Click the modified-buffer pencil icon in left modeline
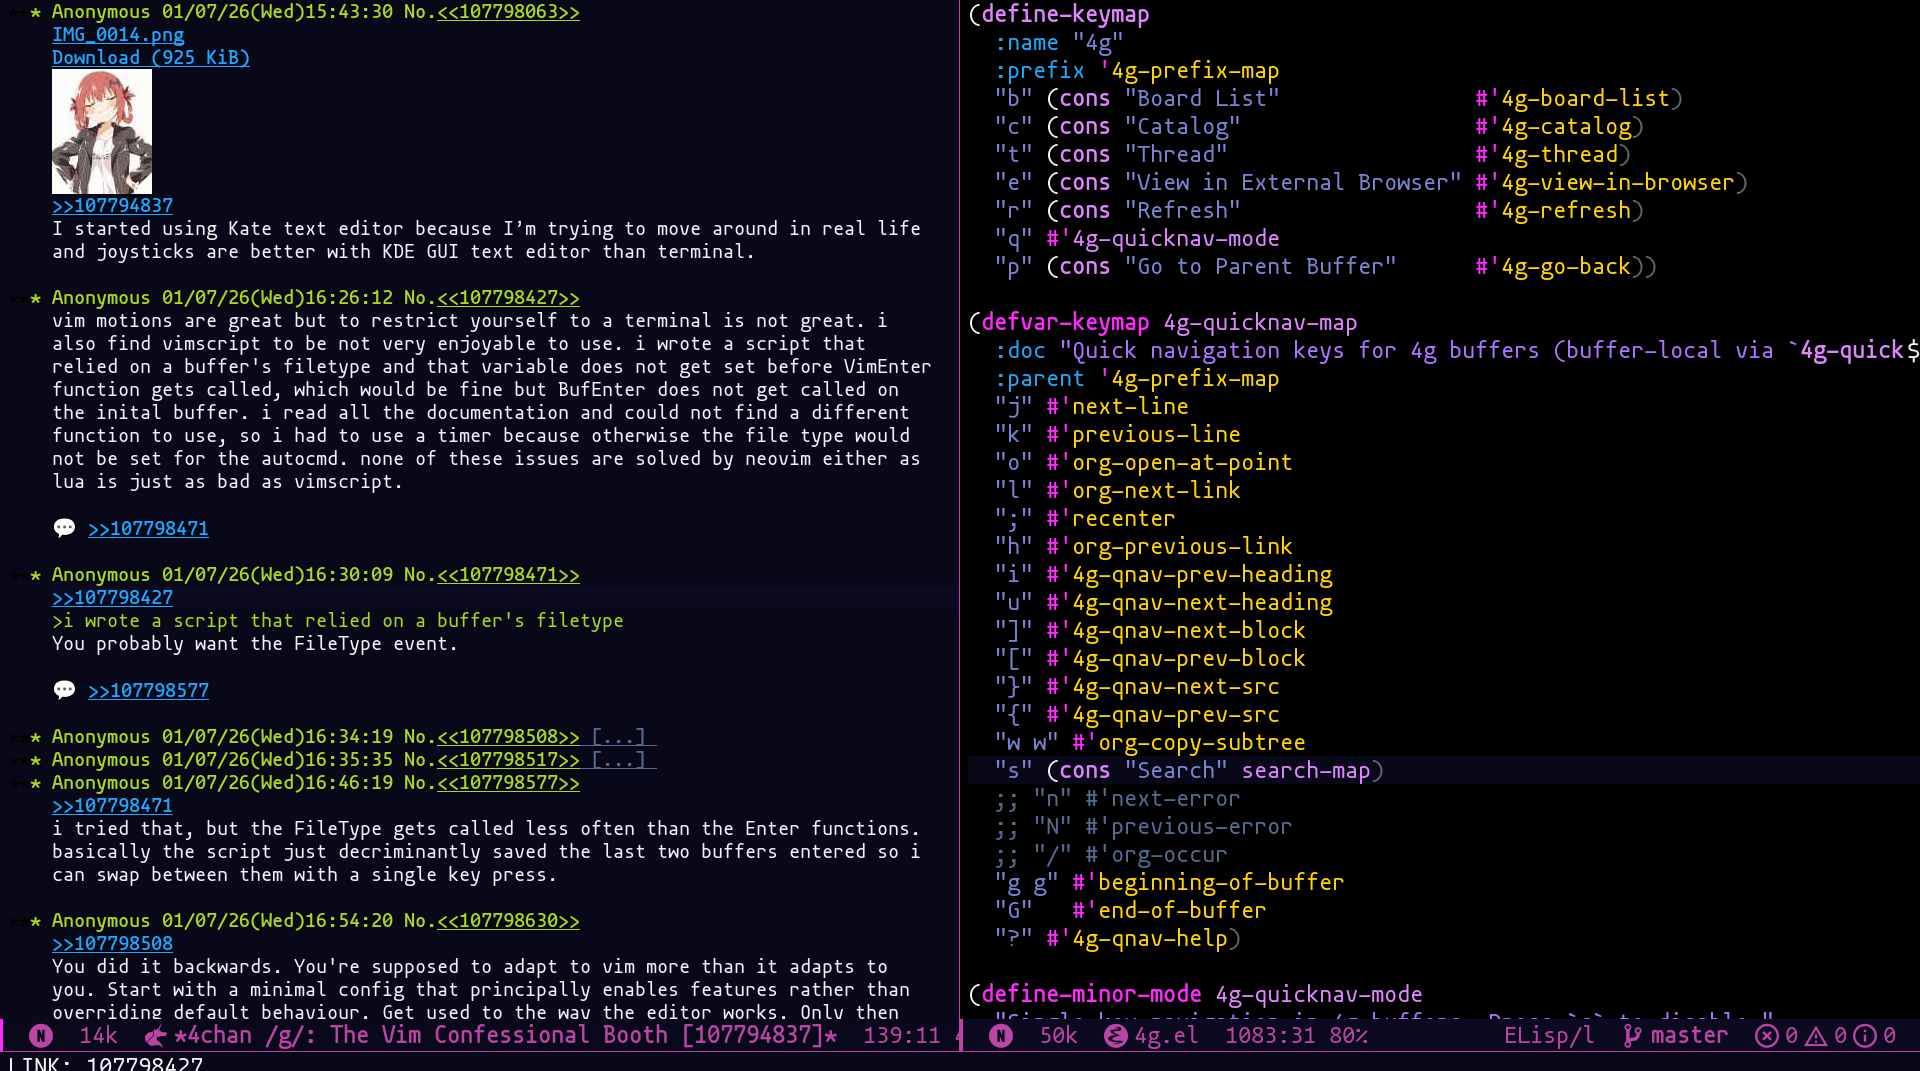 (x=155, y=1036)
